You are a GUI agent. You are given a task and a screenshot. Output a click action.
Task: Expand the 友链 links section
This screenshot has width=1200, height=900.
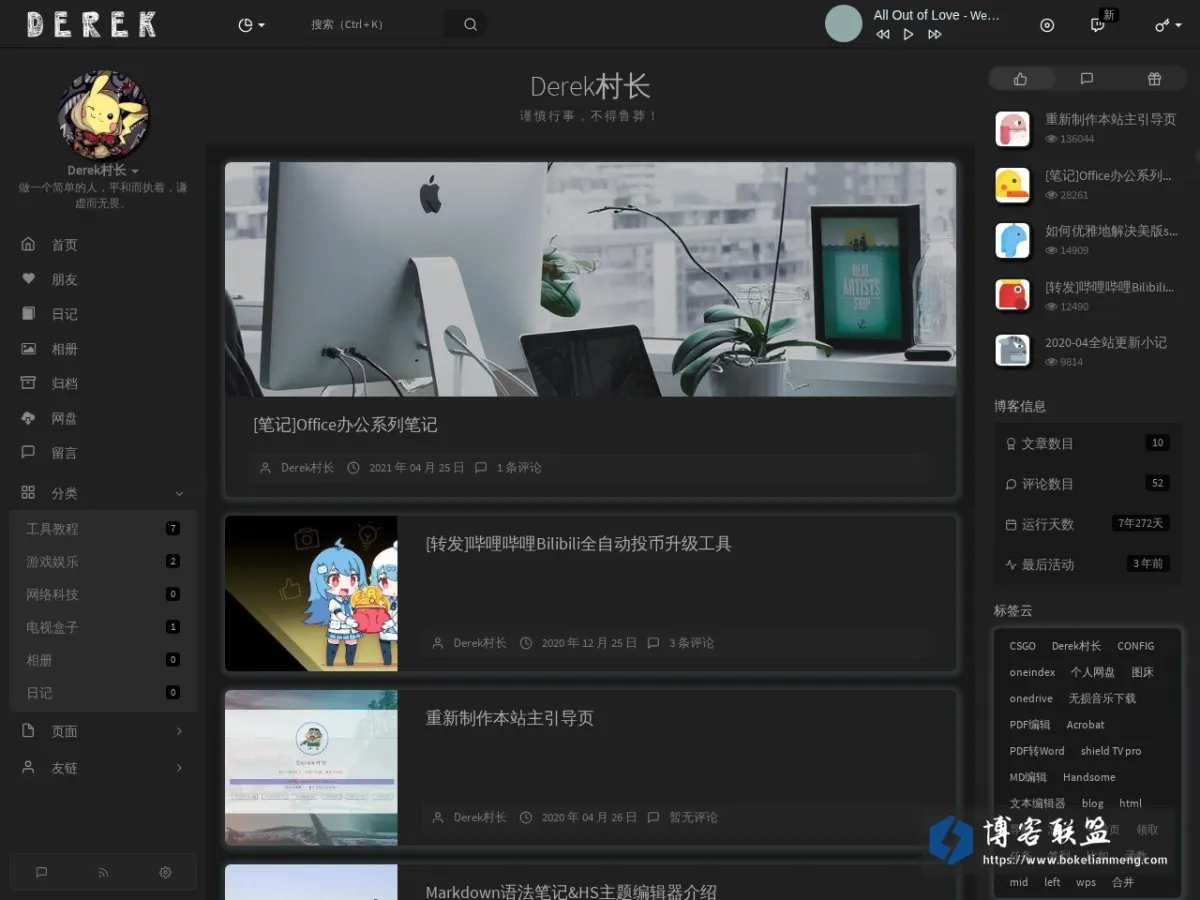pos(103,768)
